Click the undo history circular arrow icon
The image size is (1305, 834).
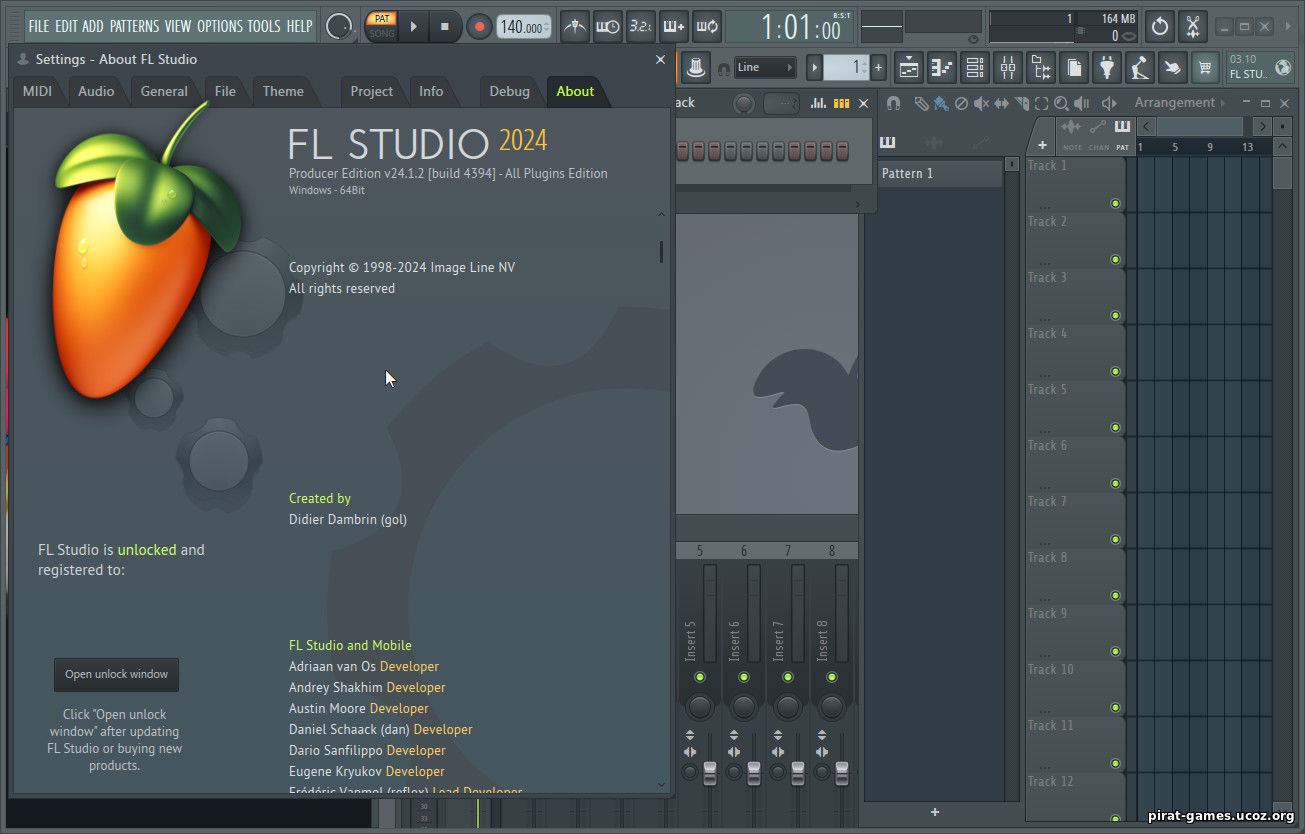(x=1160, y=27)
